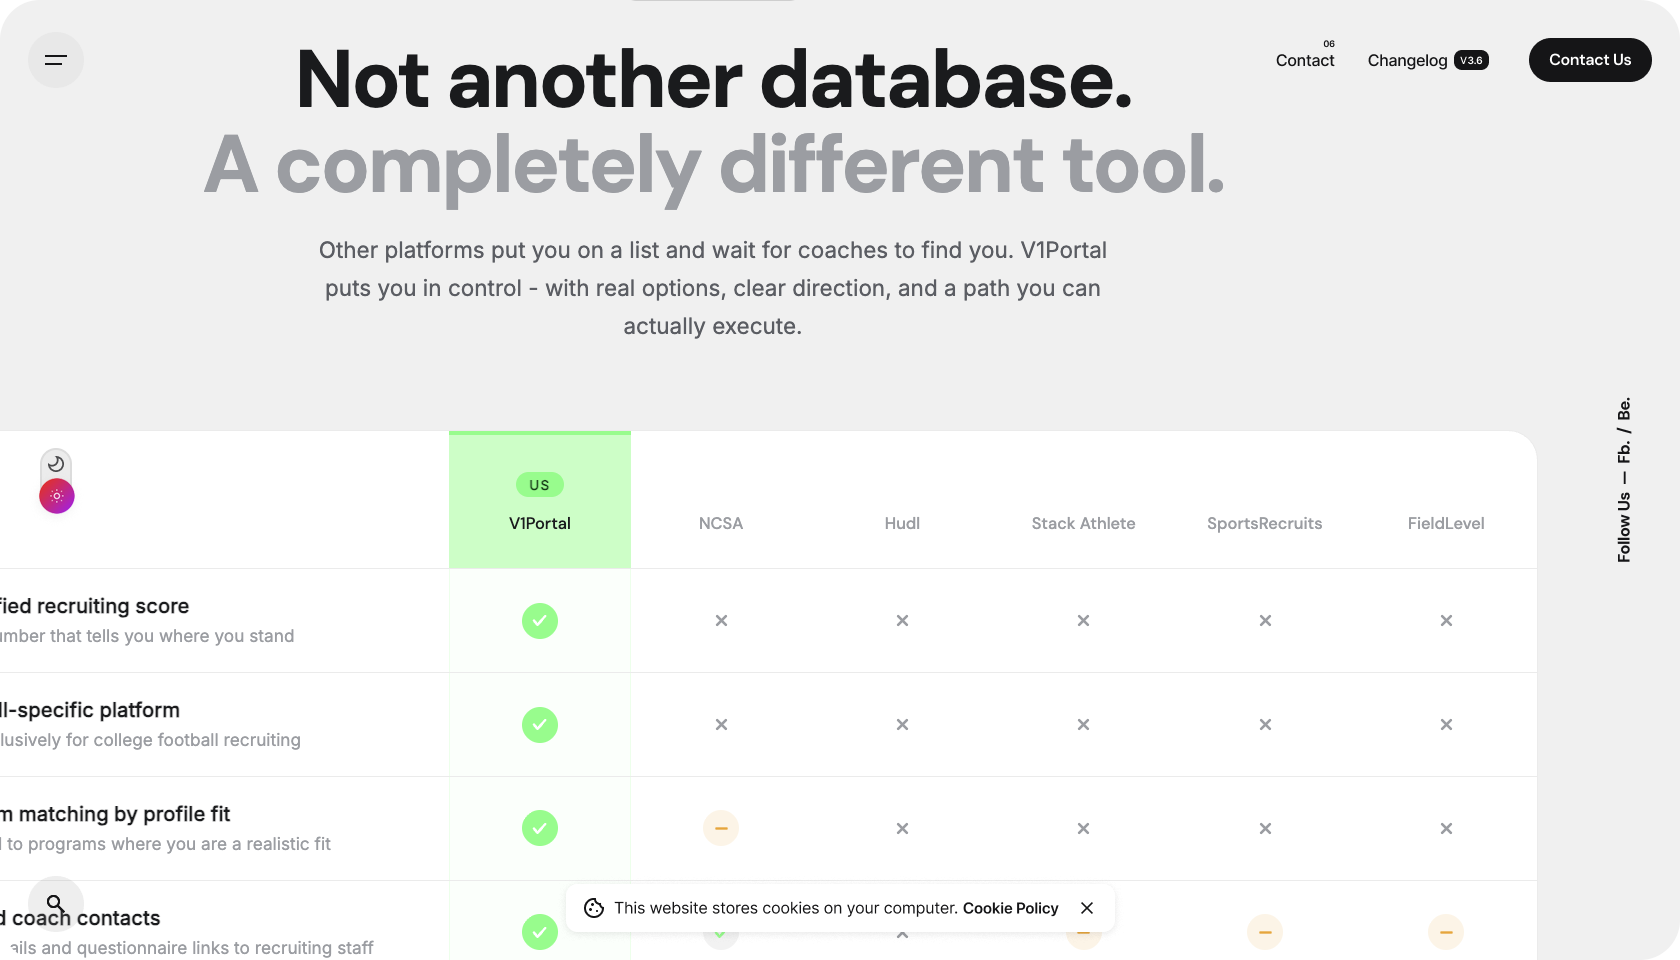Switch to dark mode moon icon

(x=56, y=464)
